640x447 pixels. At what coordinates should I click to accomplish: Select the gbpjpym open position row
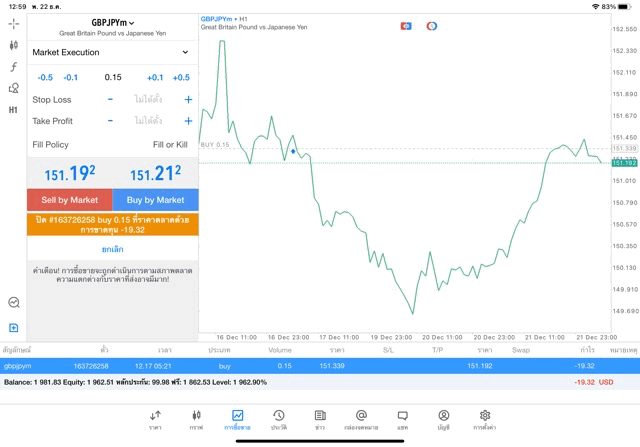pyautogui.click(x=320, y=366)
